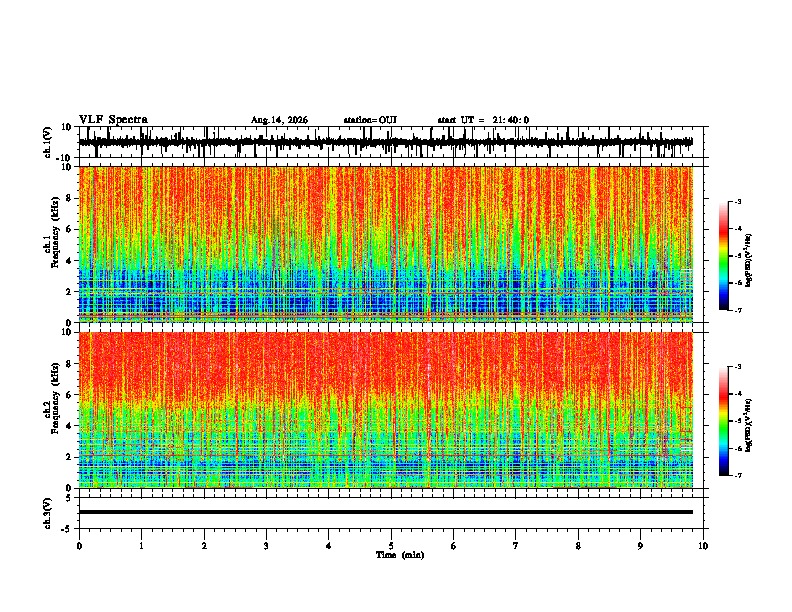
Task: Click the ch.1(V) waveform trace panel
Action: point(391,142)
